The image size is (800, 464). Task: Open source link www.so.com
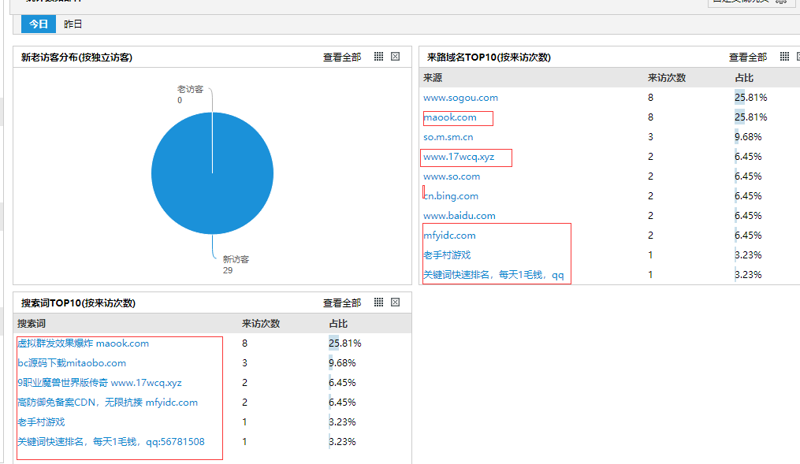point(452,177)
